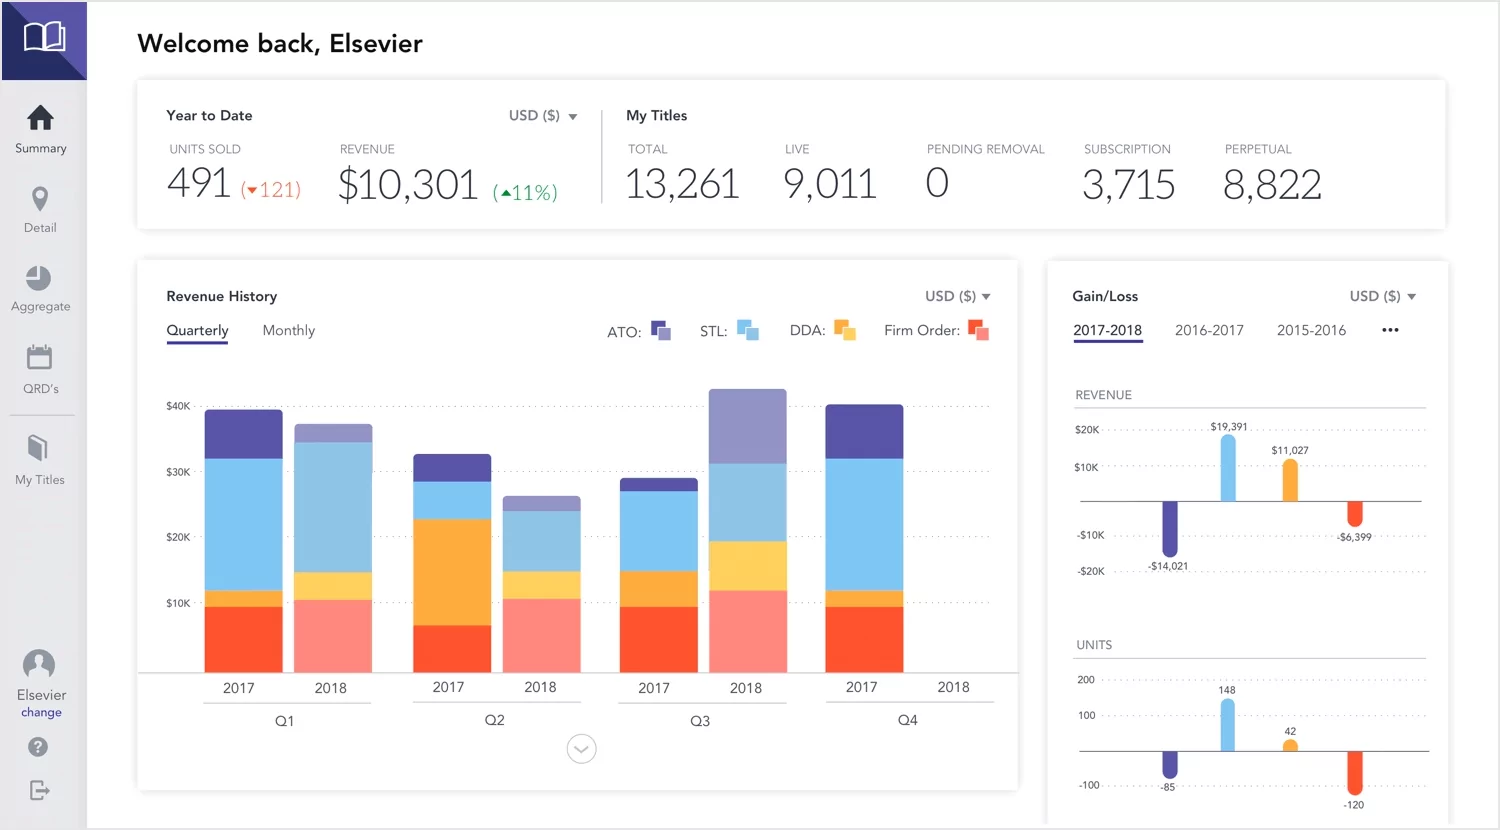The width and height of the screenshot is (1500, 830).
Task: Select the 2016-2017 Gain/Loss tab
Action: pyautogui.click(x=1209, y=330)
